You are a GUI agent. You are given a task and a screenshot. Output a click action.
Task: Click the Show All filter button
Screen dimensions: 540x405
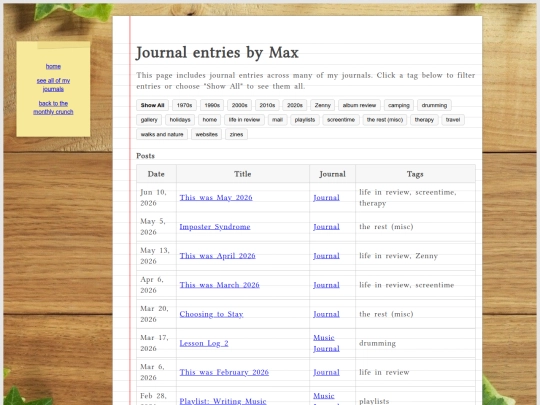pyautogui.click(x=152, y=105)
